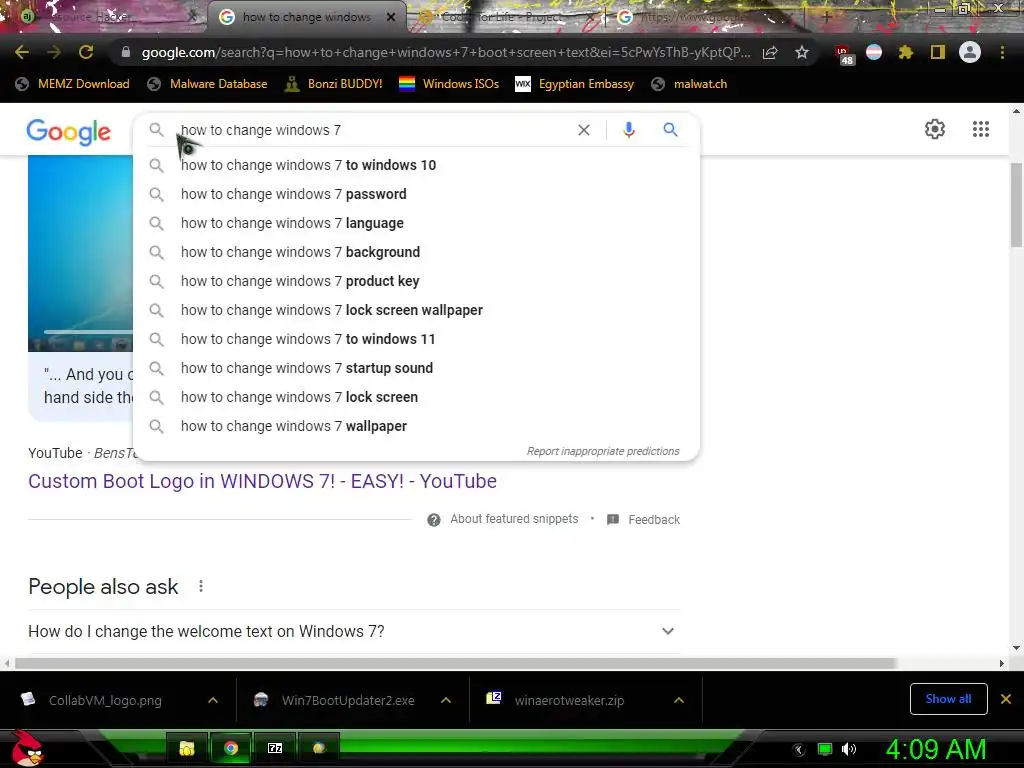Image resolution: width=1024 pixels, height=768 pixels.
Task: Open file explorer from the taskbar
Action: pyautogui.click(x=187, y=748)
